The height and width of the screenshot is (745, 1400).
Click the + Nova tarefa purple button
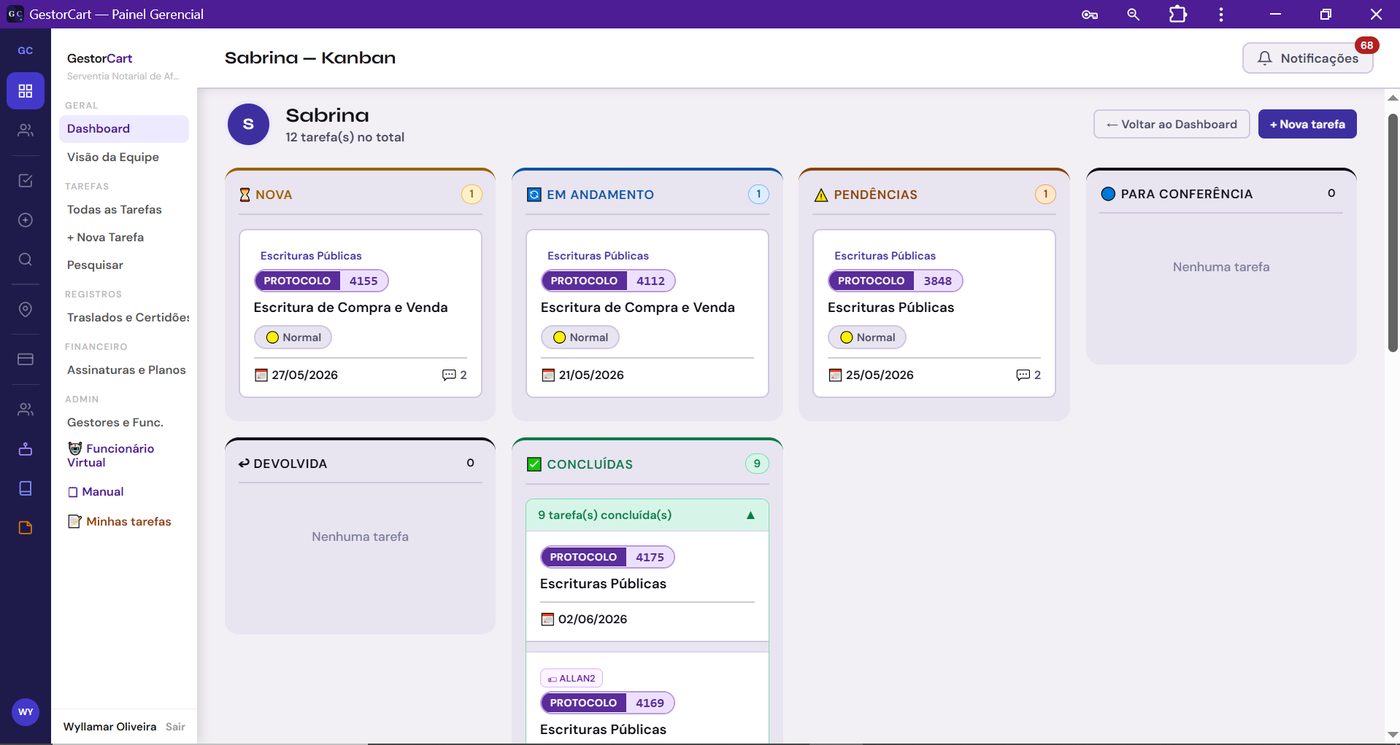click(x=1307, y=124)
